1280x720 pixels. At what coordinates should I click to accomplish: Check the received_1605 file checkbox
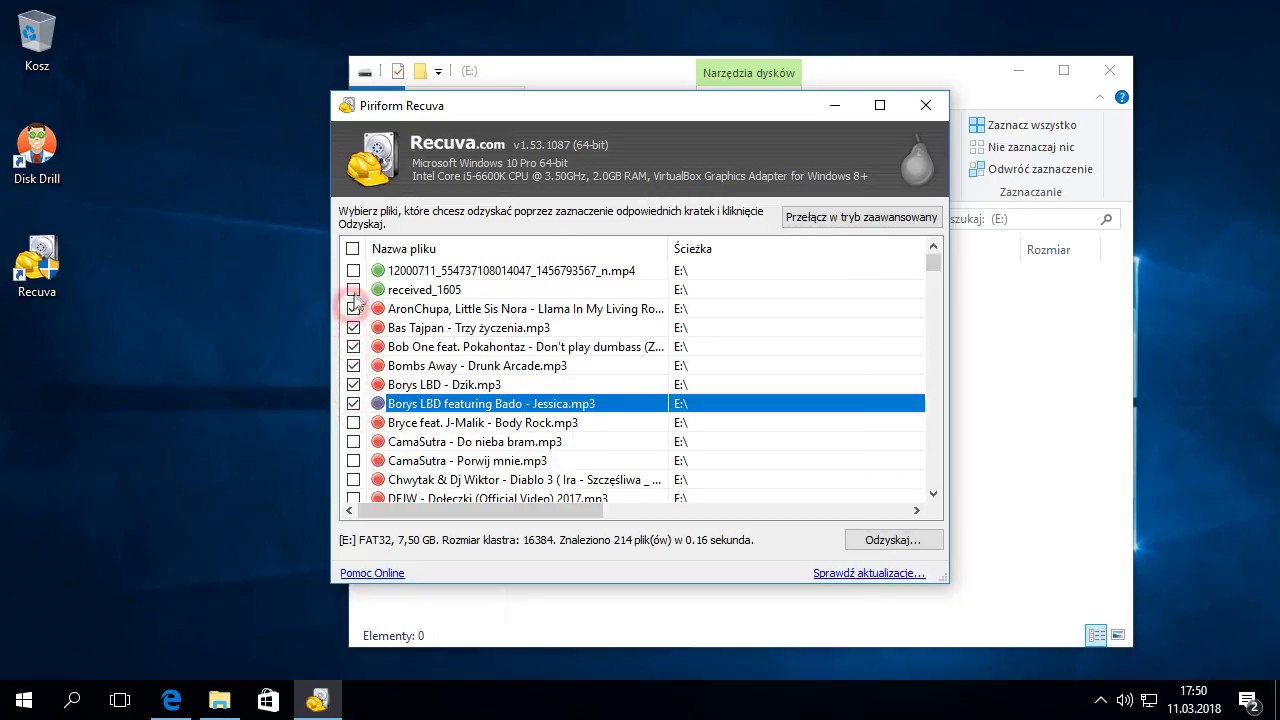pos(353,290)
